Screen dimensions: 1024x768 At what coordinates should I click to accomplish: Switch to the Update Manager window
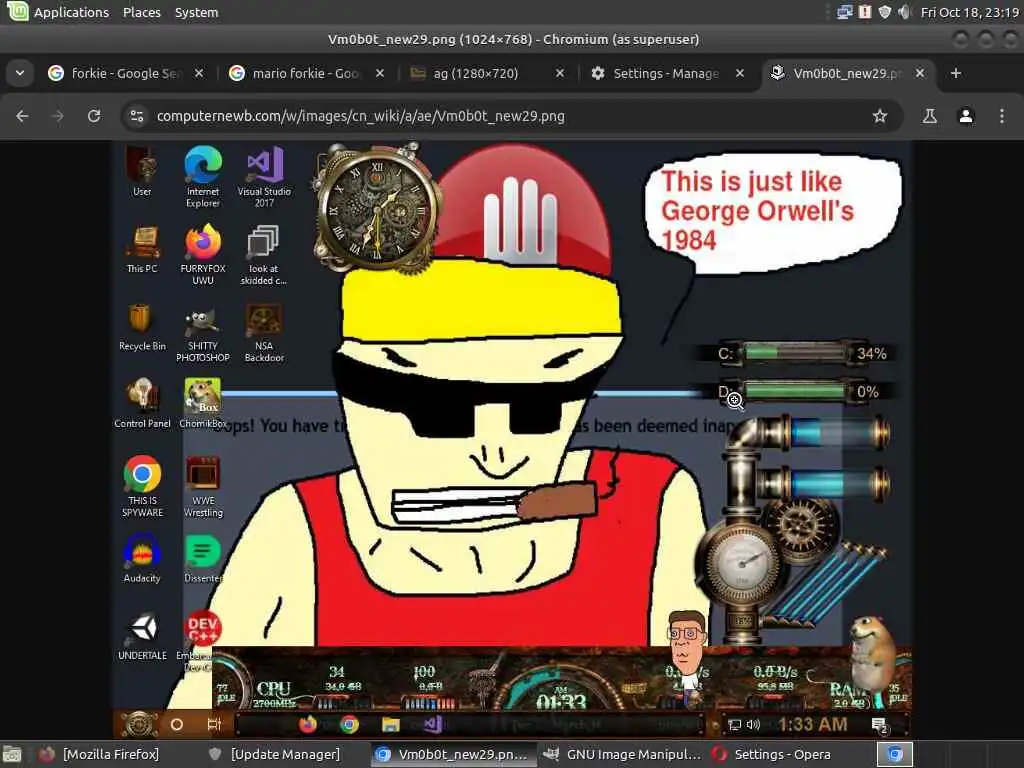274,754
